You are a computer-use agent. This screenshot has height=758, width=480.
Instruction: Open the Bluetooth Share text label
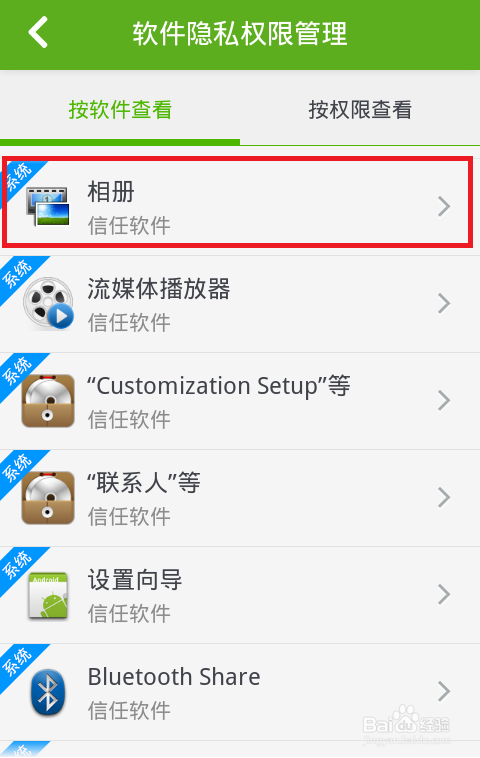174,677
